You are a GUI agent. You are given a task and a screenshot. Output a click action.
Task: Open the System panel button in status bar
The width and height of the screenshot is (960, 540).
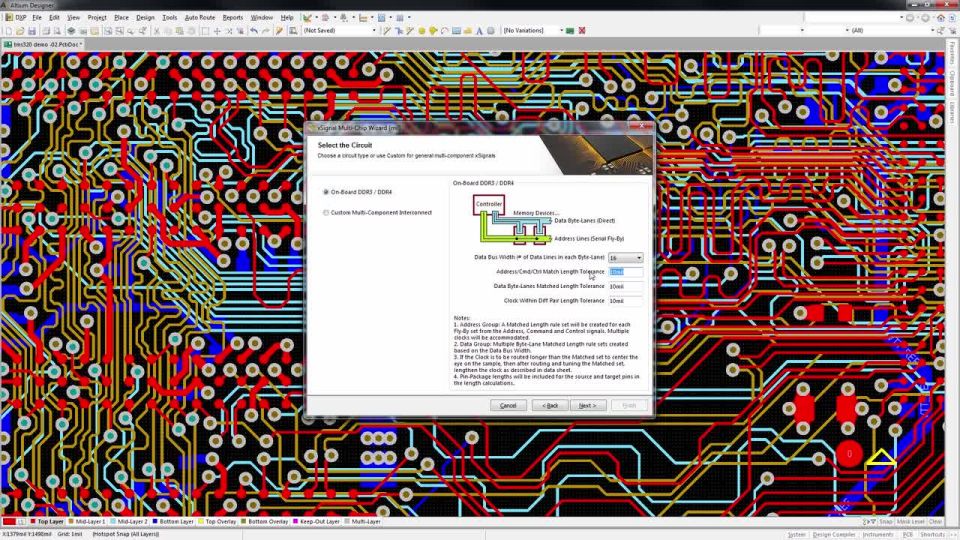(x=796, y=534)
